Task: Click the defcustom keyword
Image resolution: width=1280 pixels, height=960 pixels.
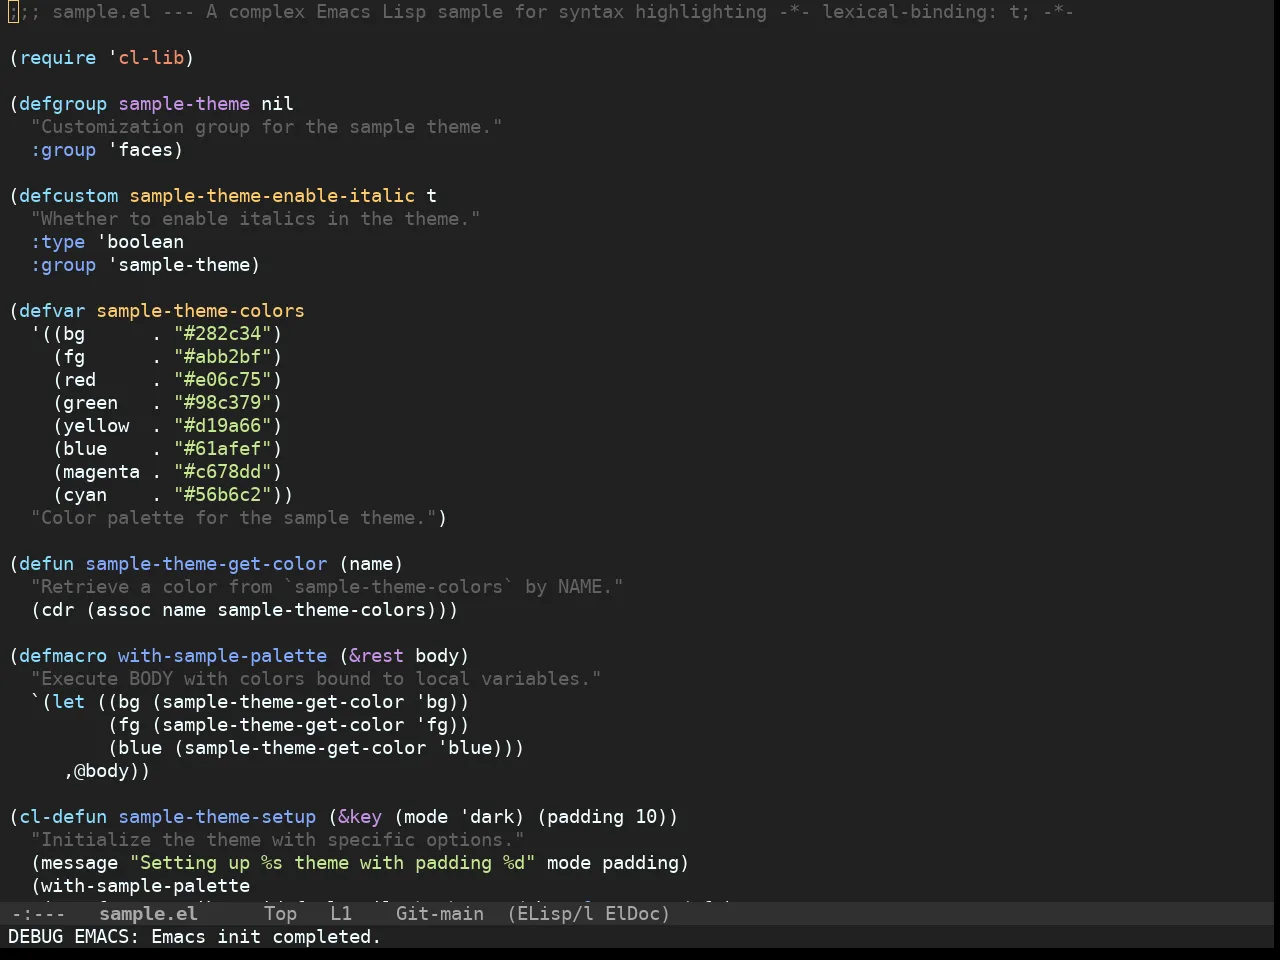Action: pos(69,196)
